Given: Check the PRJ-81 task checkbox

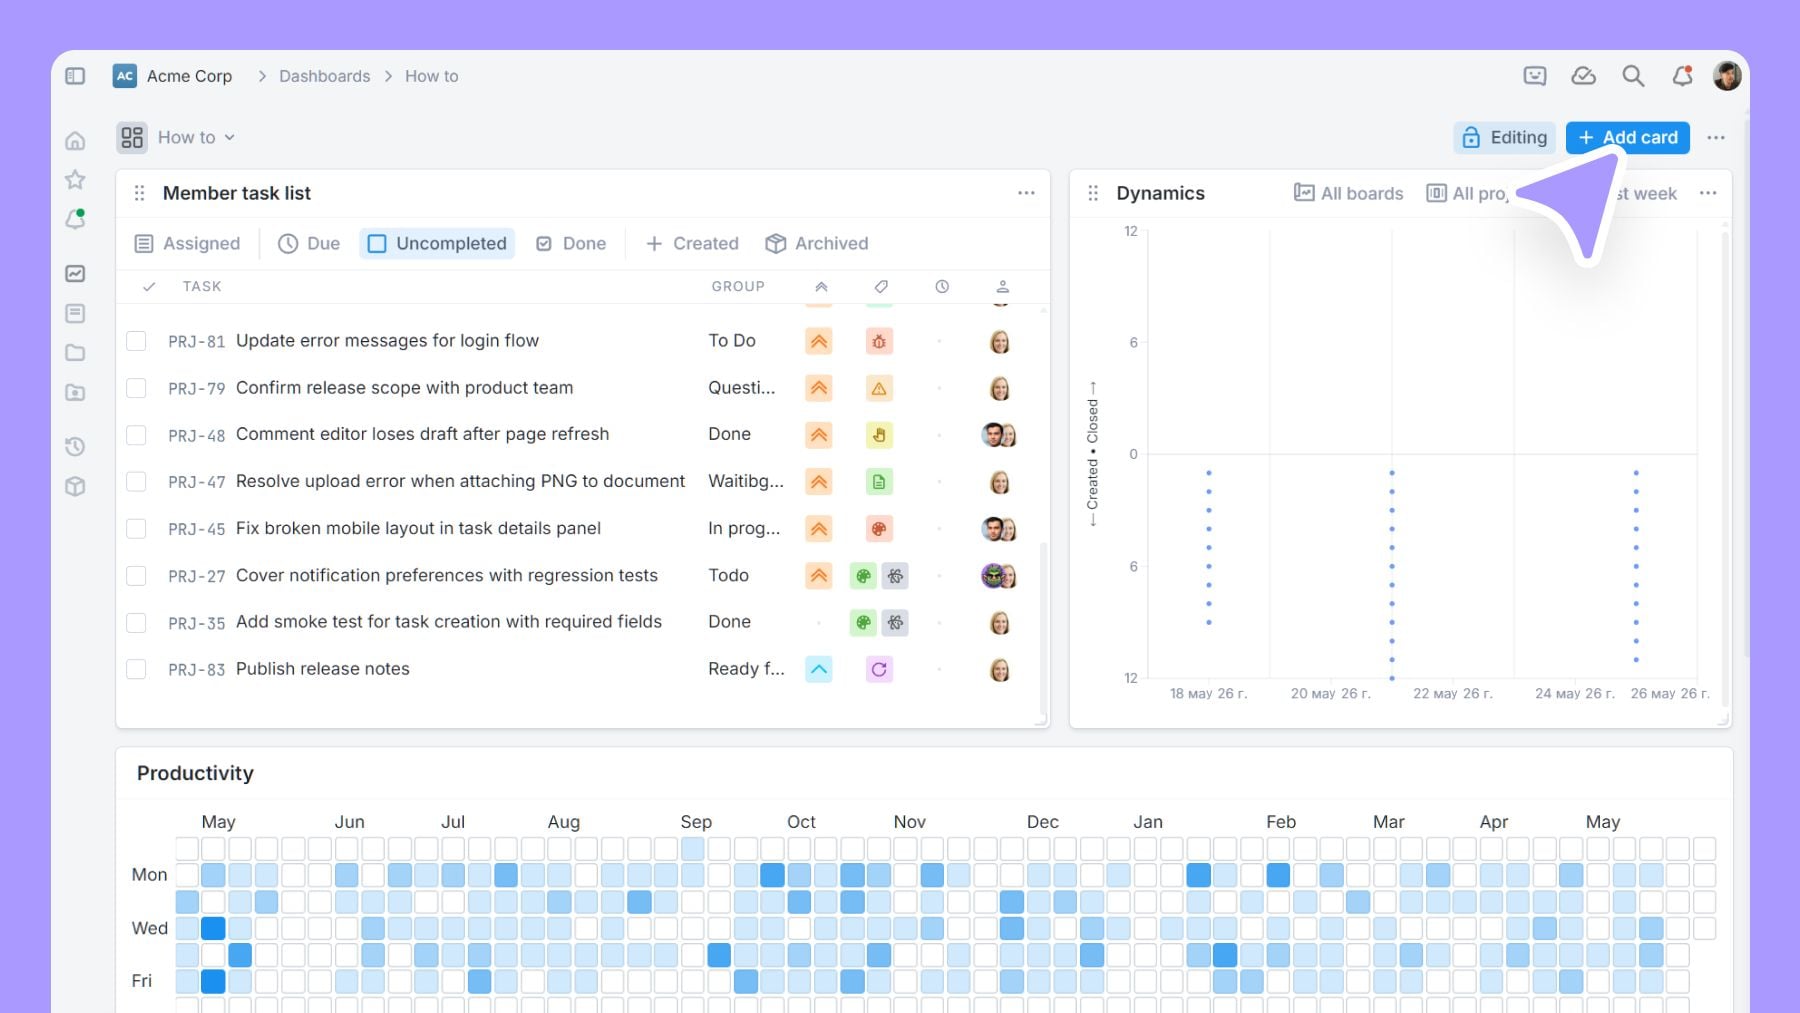Looking at the screenshot, I should (136, 341).
